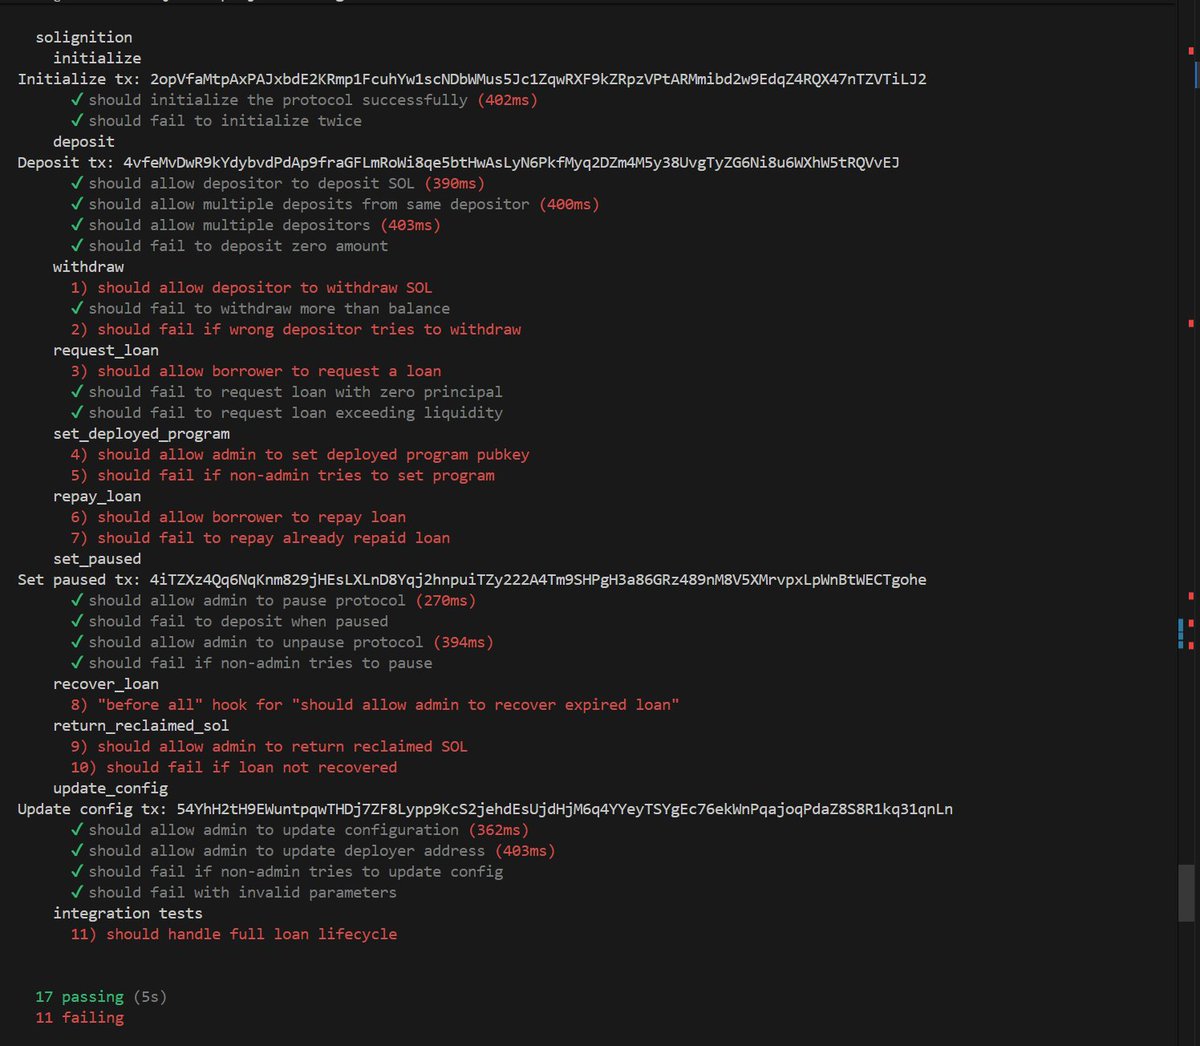Click the 'Initialize tx:' transaction hash line

(472, 79)
